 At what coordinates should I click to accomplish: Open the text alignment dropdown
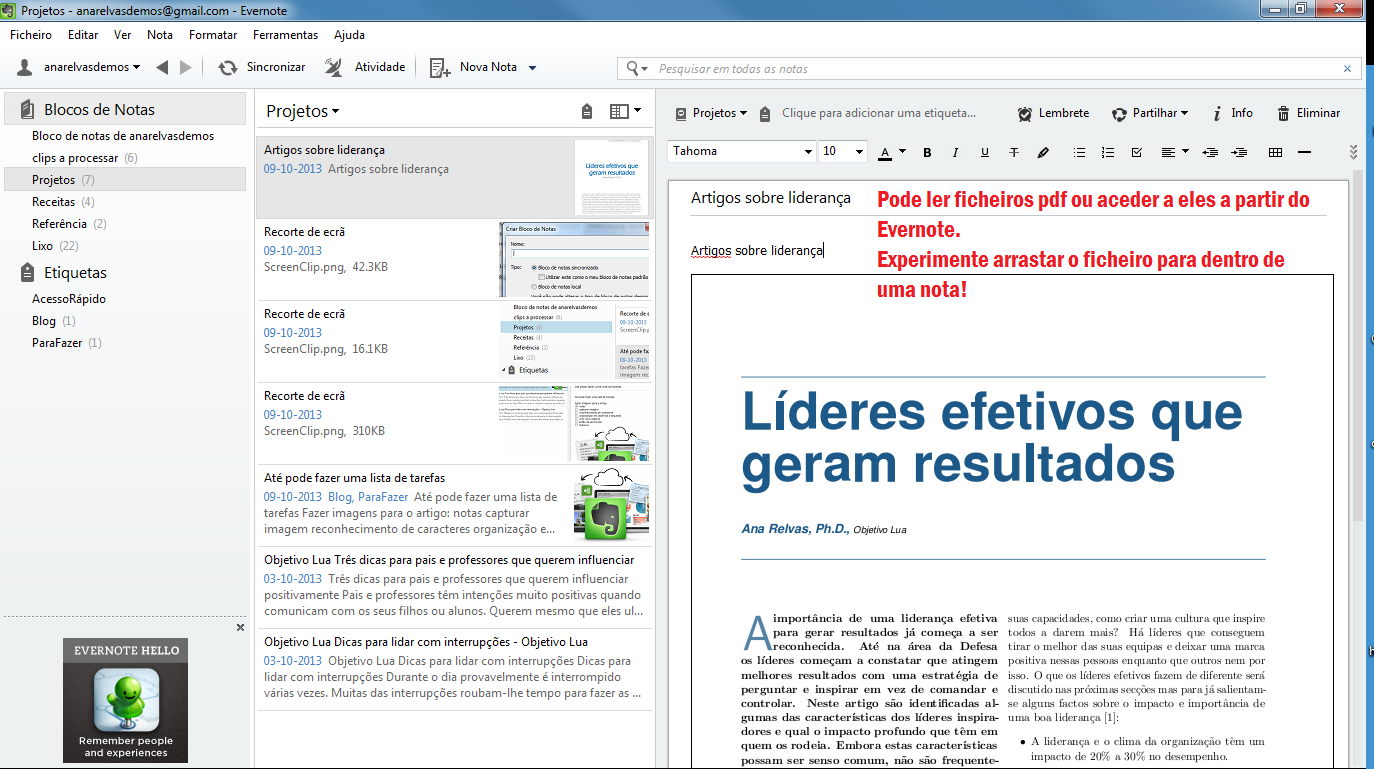[x=1174, y=152]
